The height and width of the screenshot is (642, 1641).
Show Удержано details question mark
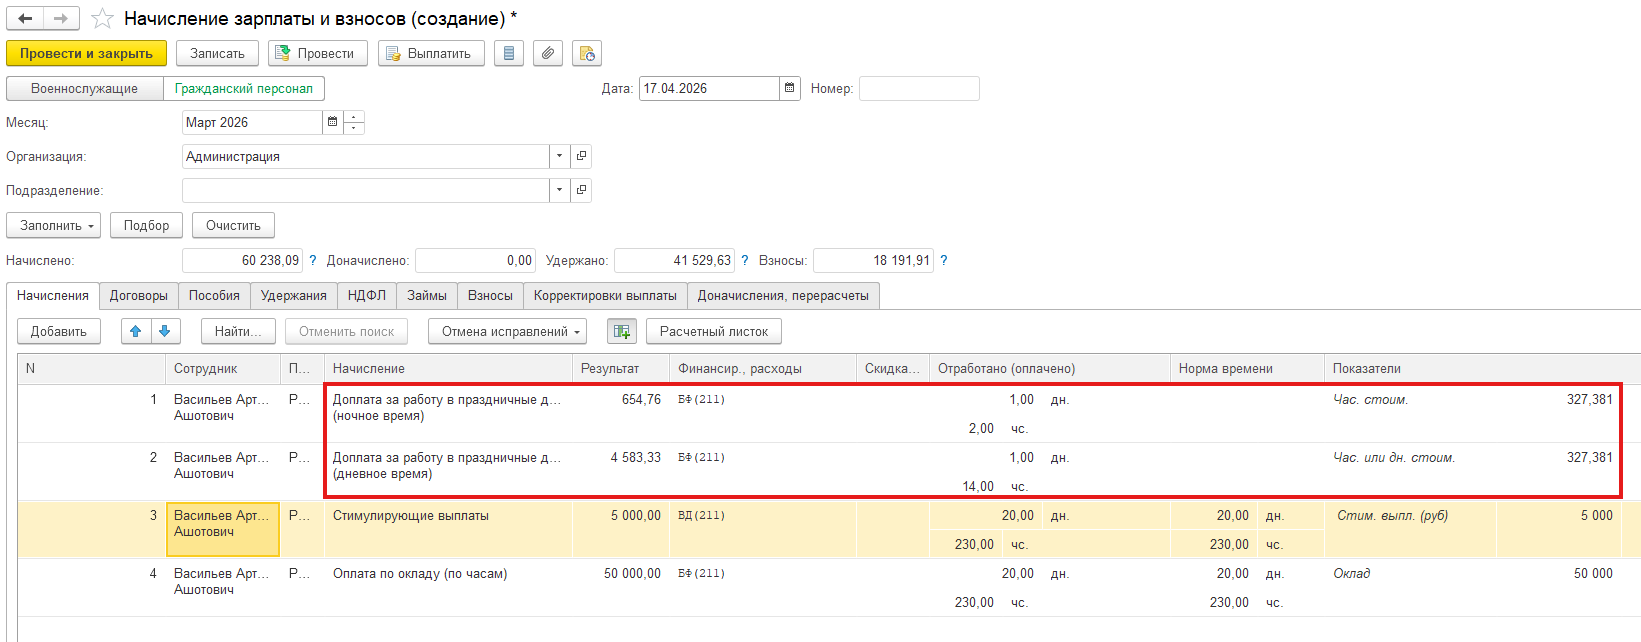click(x=744, y=260)
